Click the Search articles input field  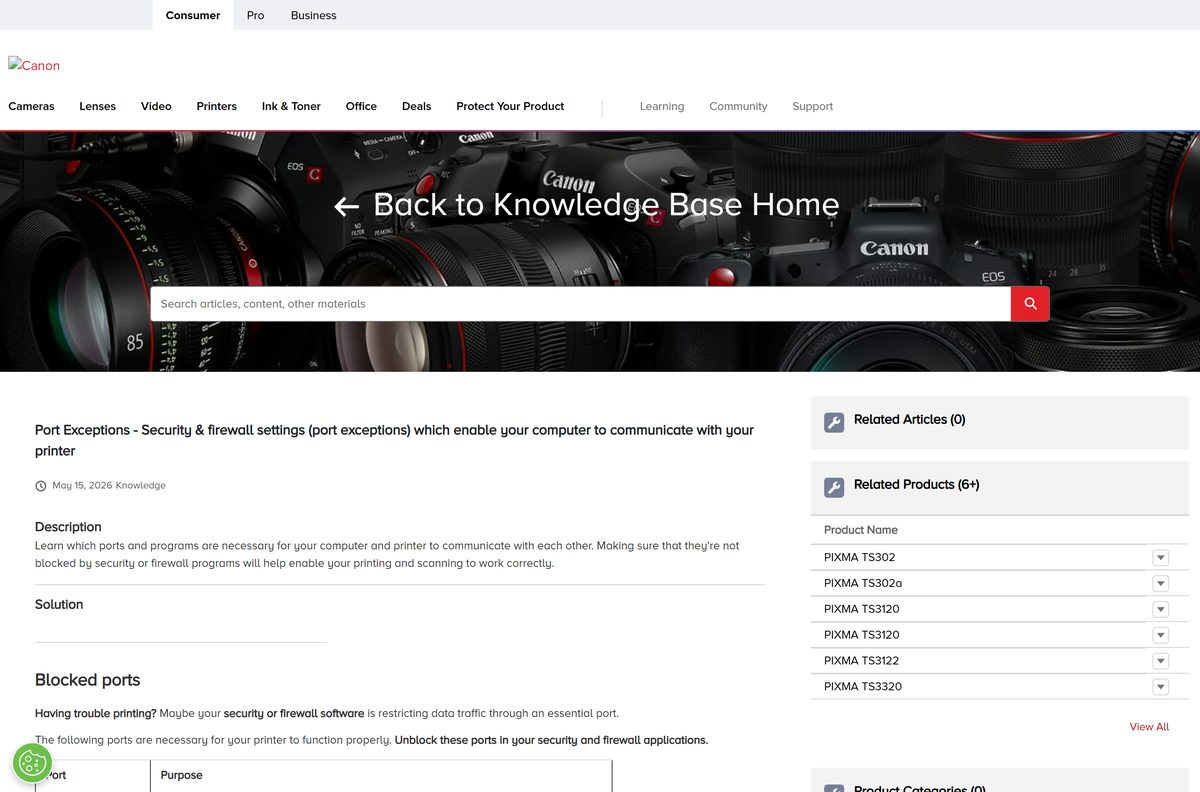click(580, 304)
